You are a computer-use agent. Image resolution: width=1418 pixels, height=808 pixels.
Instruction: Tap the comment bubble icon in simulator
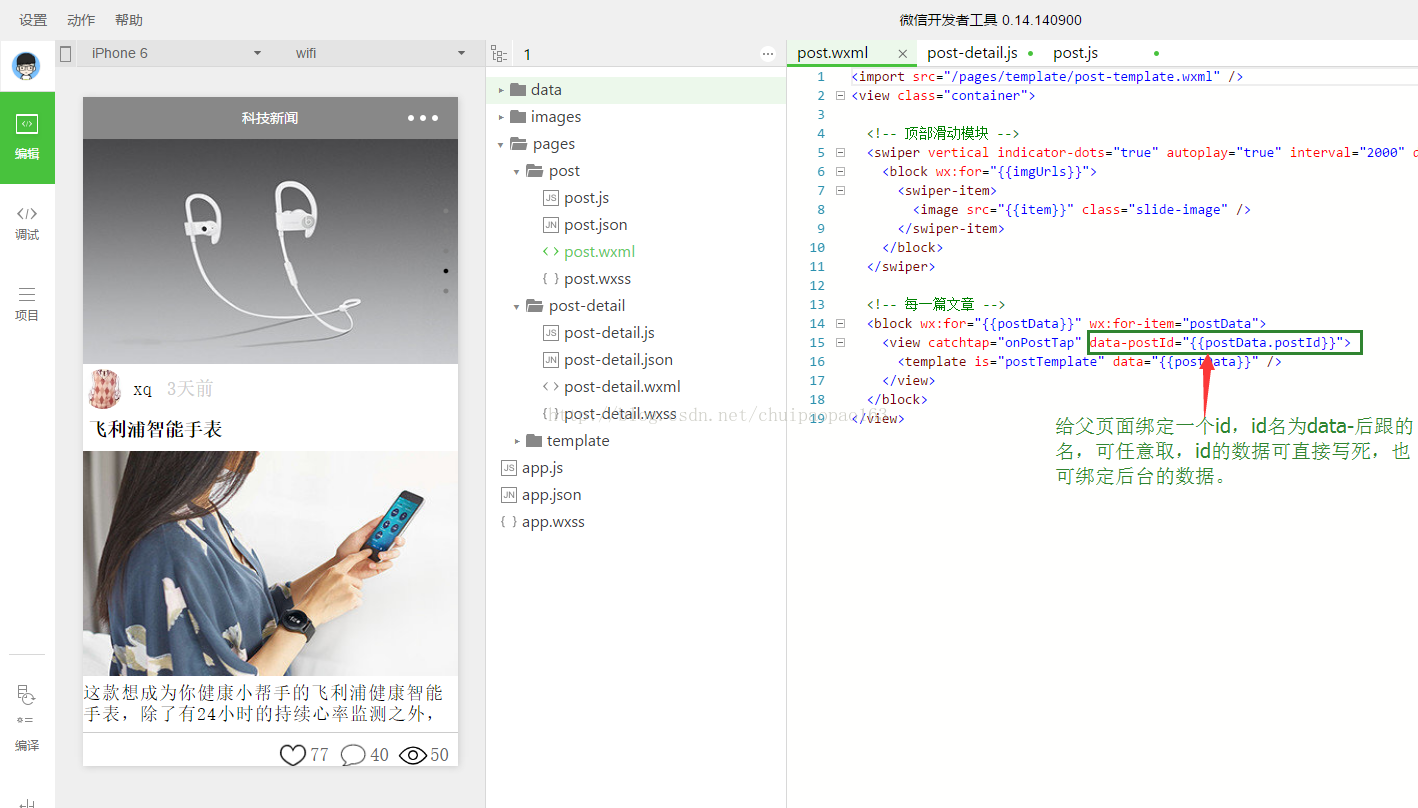353,755
